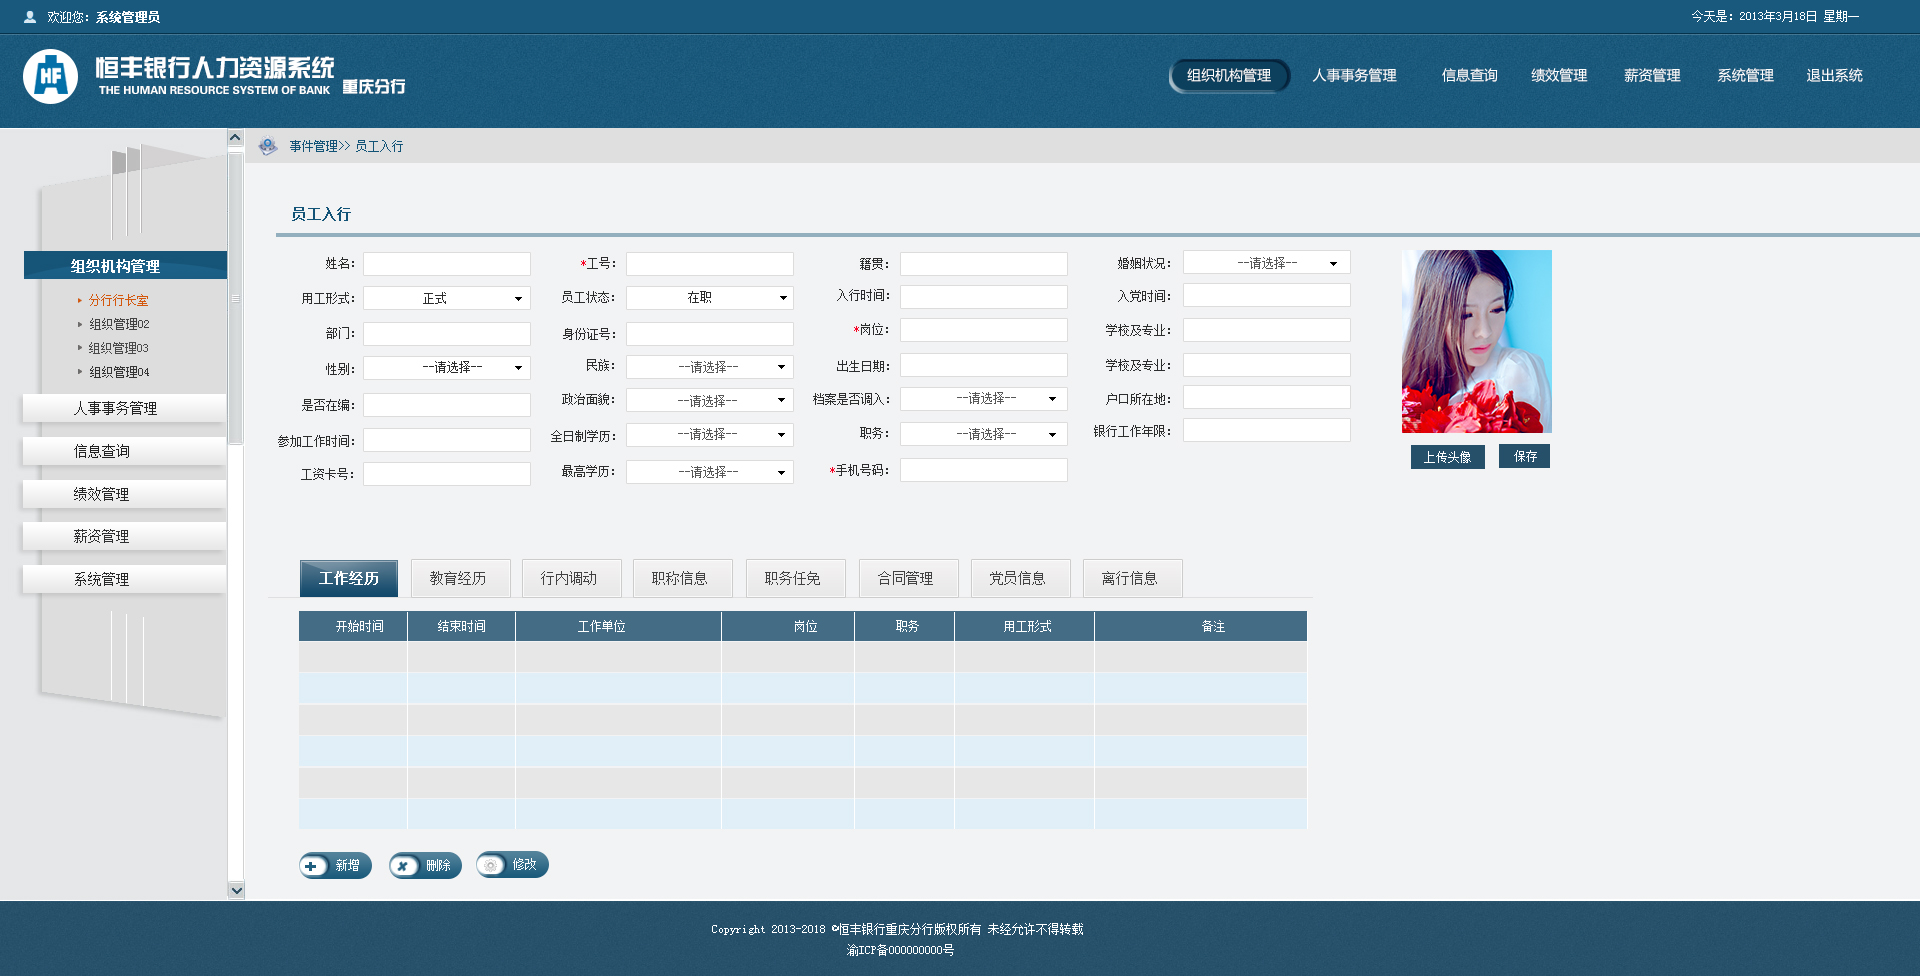Switch to the 离行信息 tab
Viewport: 1920px width, 976px height.
click(x=1132, y=578)
